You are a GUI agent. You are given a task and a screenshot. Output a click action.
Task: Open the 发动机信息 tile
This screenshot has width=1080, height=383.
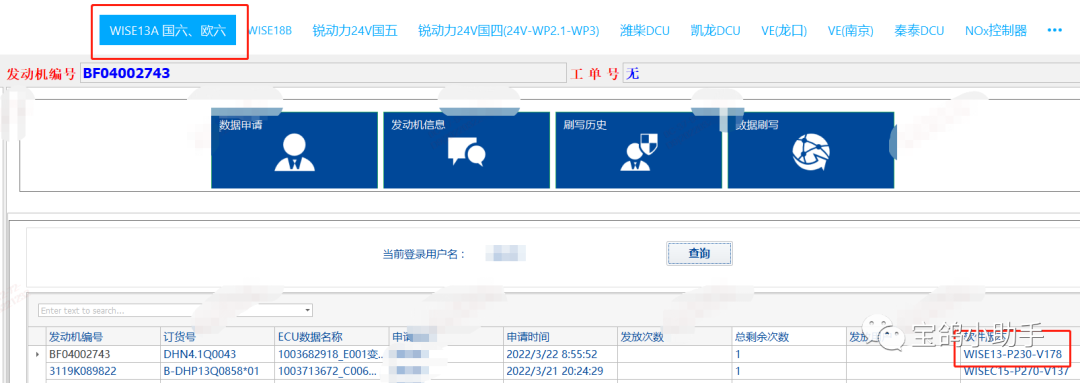pos(466,149)
